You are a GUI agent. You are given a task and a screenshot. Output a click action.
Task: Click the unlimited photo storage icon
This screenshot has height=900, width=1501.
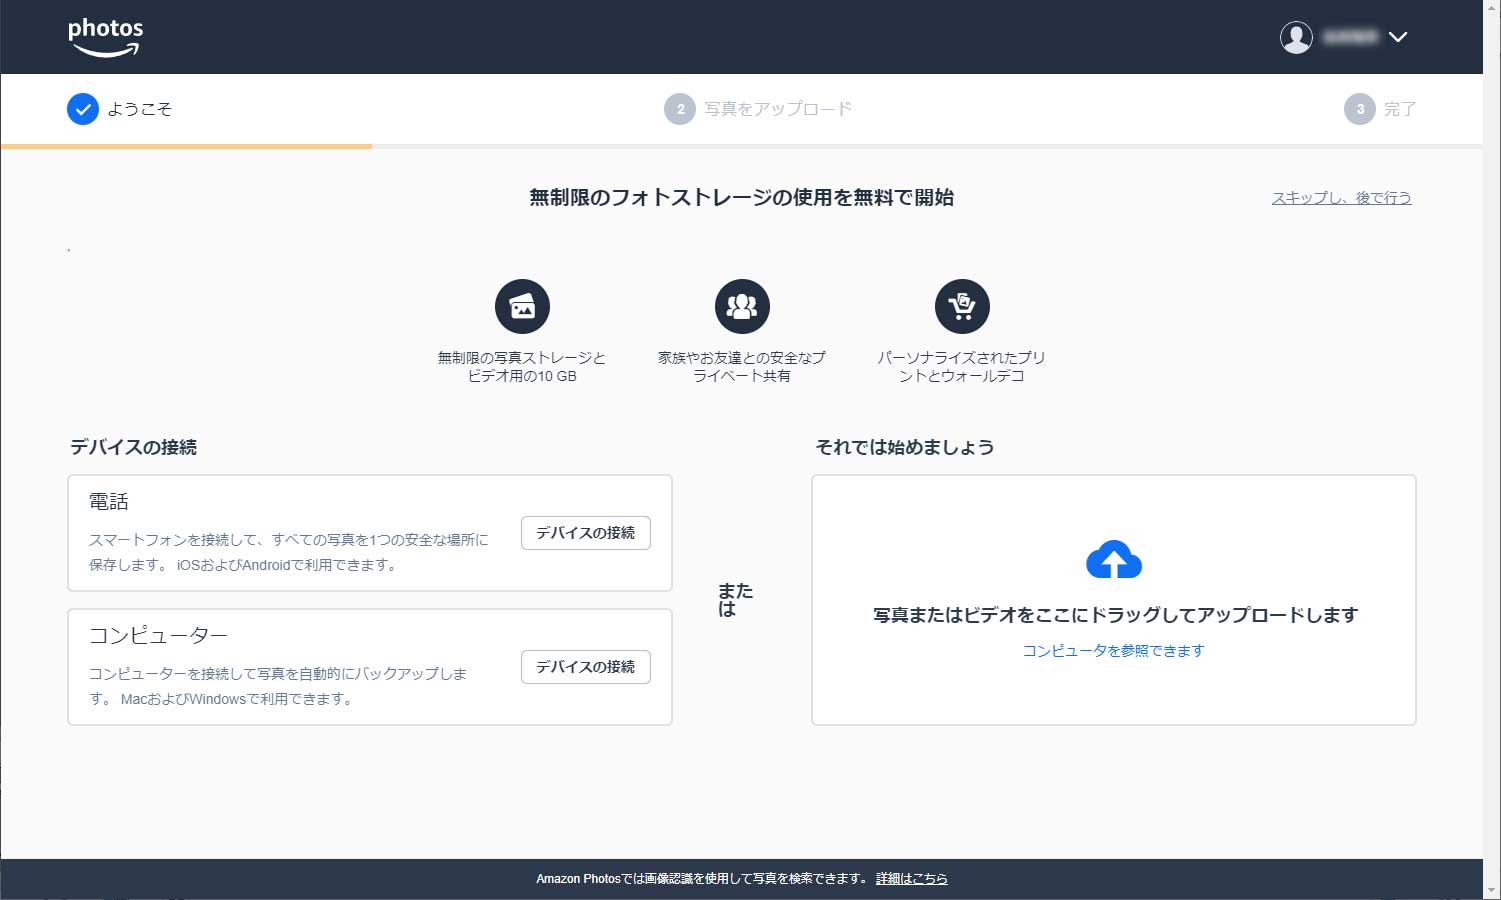522,306
